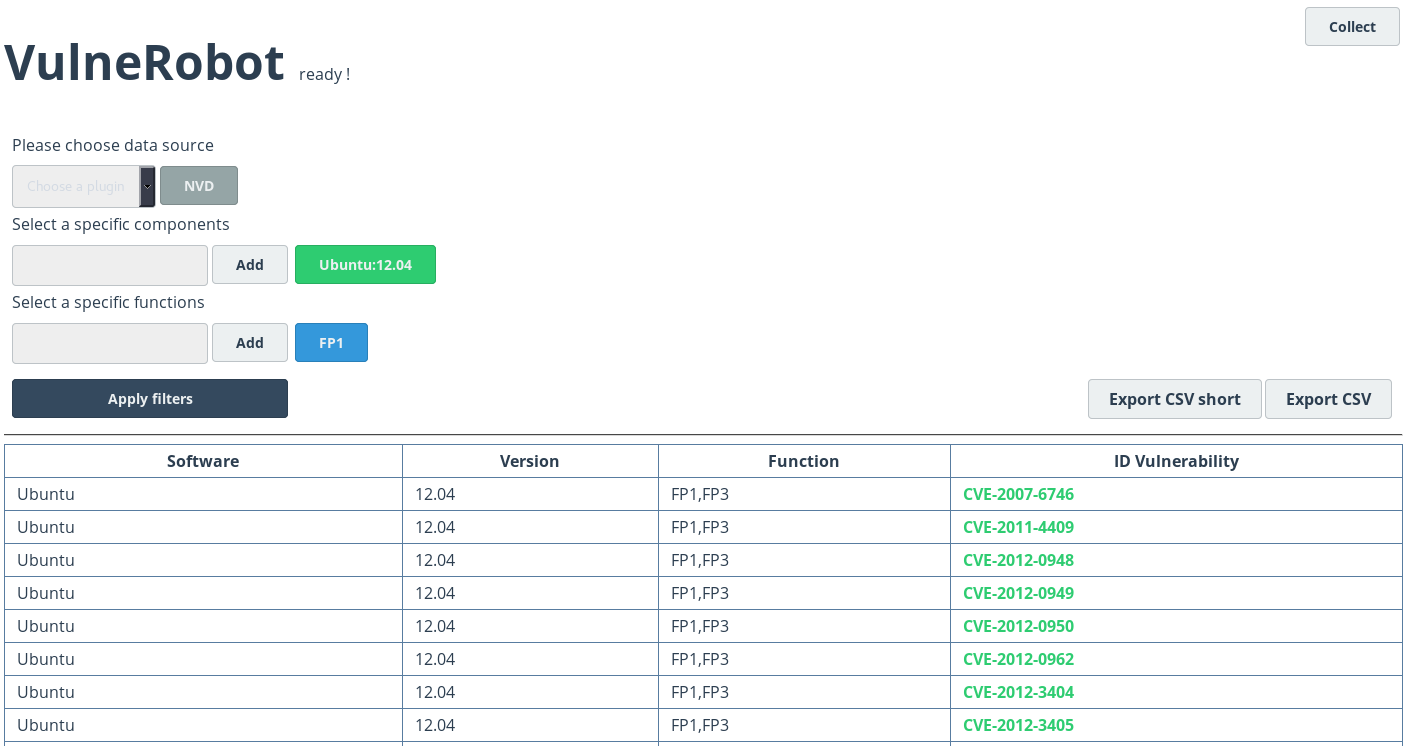
Task: Click Add next to functions field
Action: pos(250,343)
